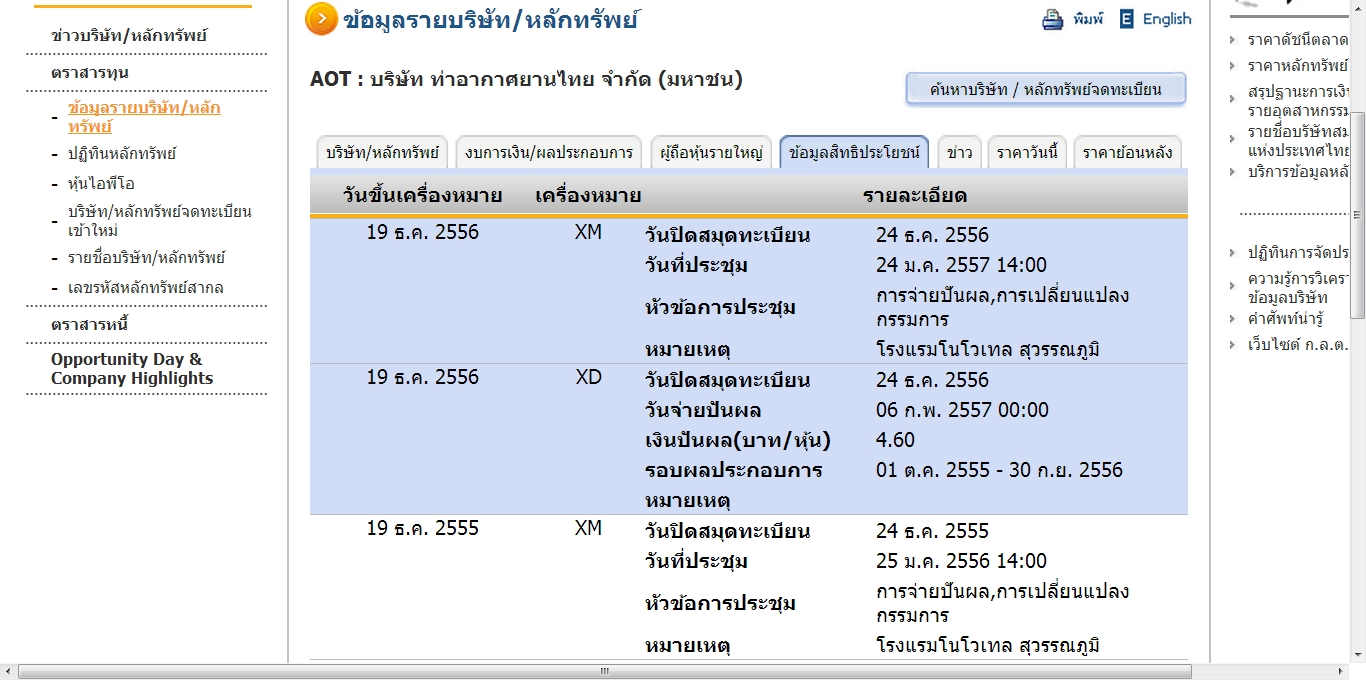Click period 01 ต.ค. 2555 - 30 ก.ย. 2556

click(x=999, y=471)
